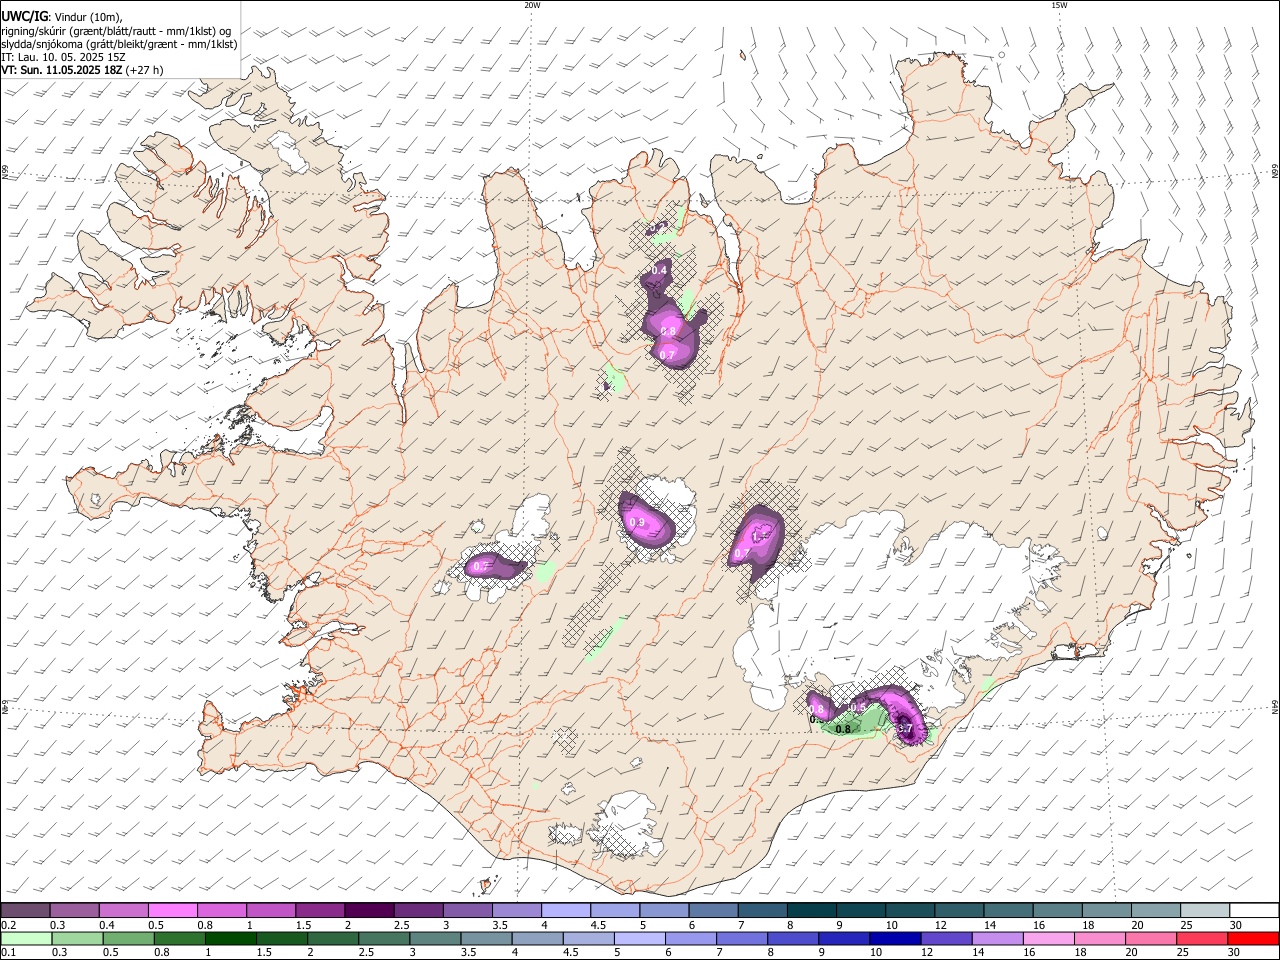Click the '0.1' label on the lower legend scale
Image resolution: width=1280 pixels, height=960 pixels.
(7, 953)
